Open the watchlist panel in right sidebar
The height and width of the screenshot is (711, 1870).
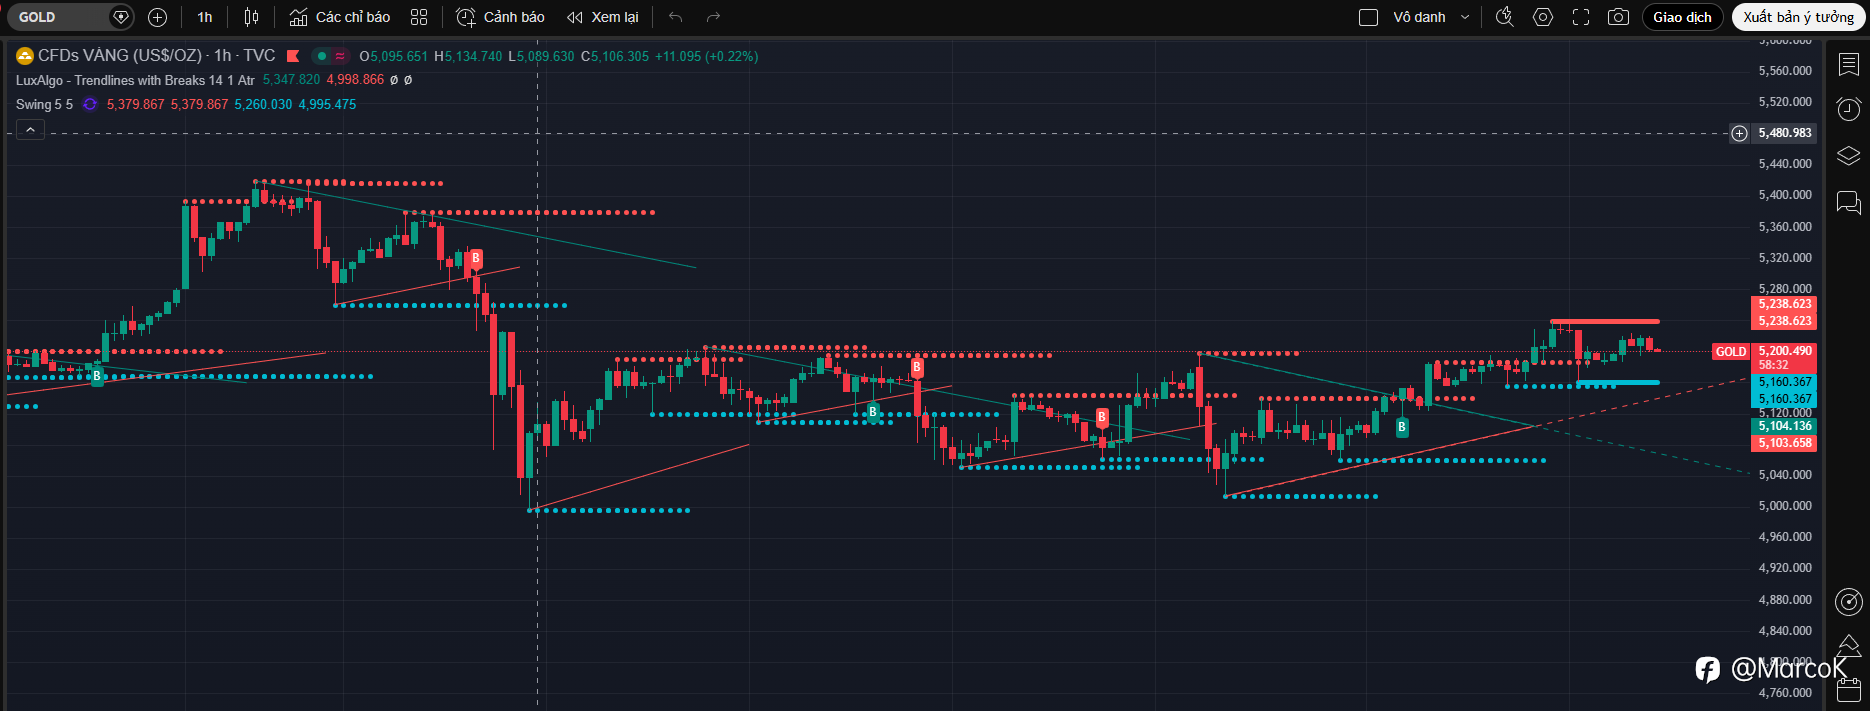click(1849, 64)
